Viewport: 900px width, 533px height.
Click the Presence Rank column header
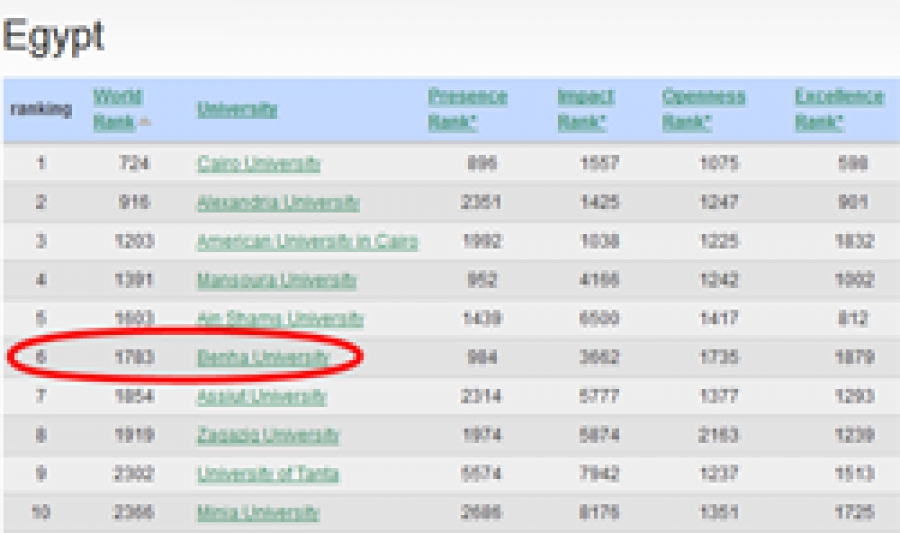467,109
